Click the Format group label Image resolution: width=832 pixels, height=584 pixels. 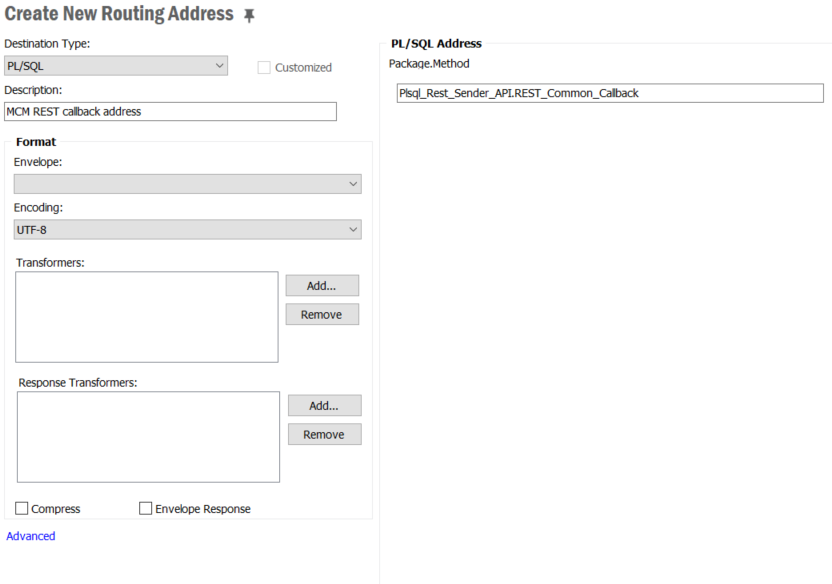pyautogui.click(x=36, y=142)
